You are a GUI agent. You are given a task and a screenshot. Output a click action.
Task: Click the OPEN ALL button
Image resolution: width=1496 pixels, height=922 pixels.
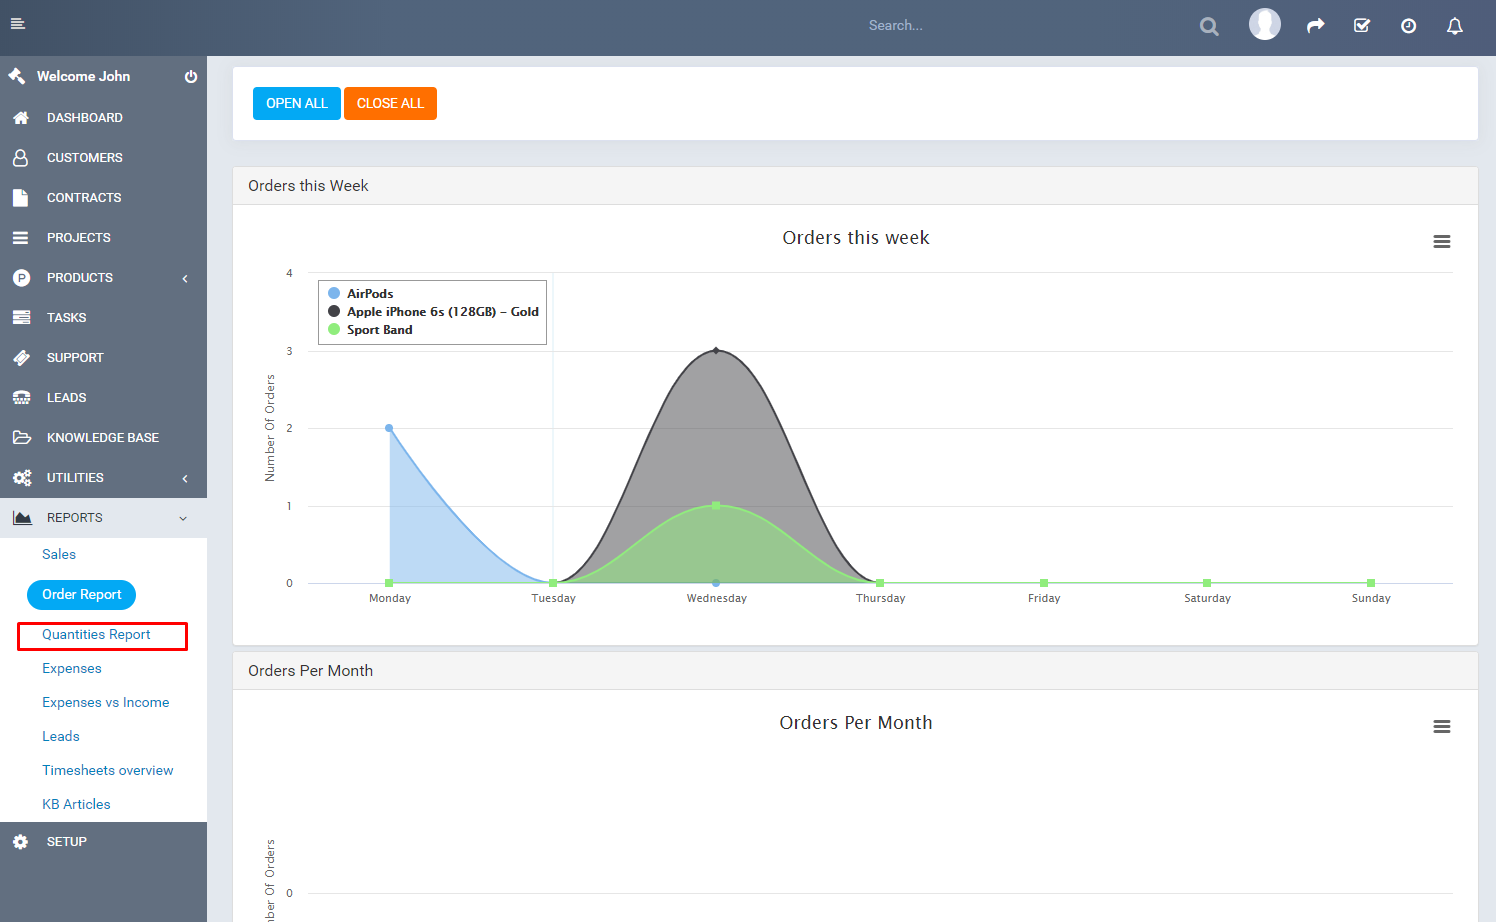pyautogui.click(x=297, y=104)
